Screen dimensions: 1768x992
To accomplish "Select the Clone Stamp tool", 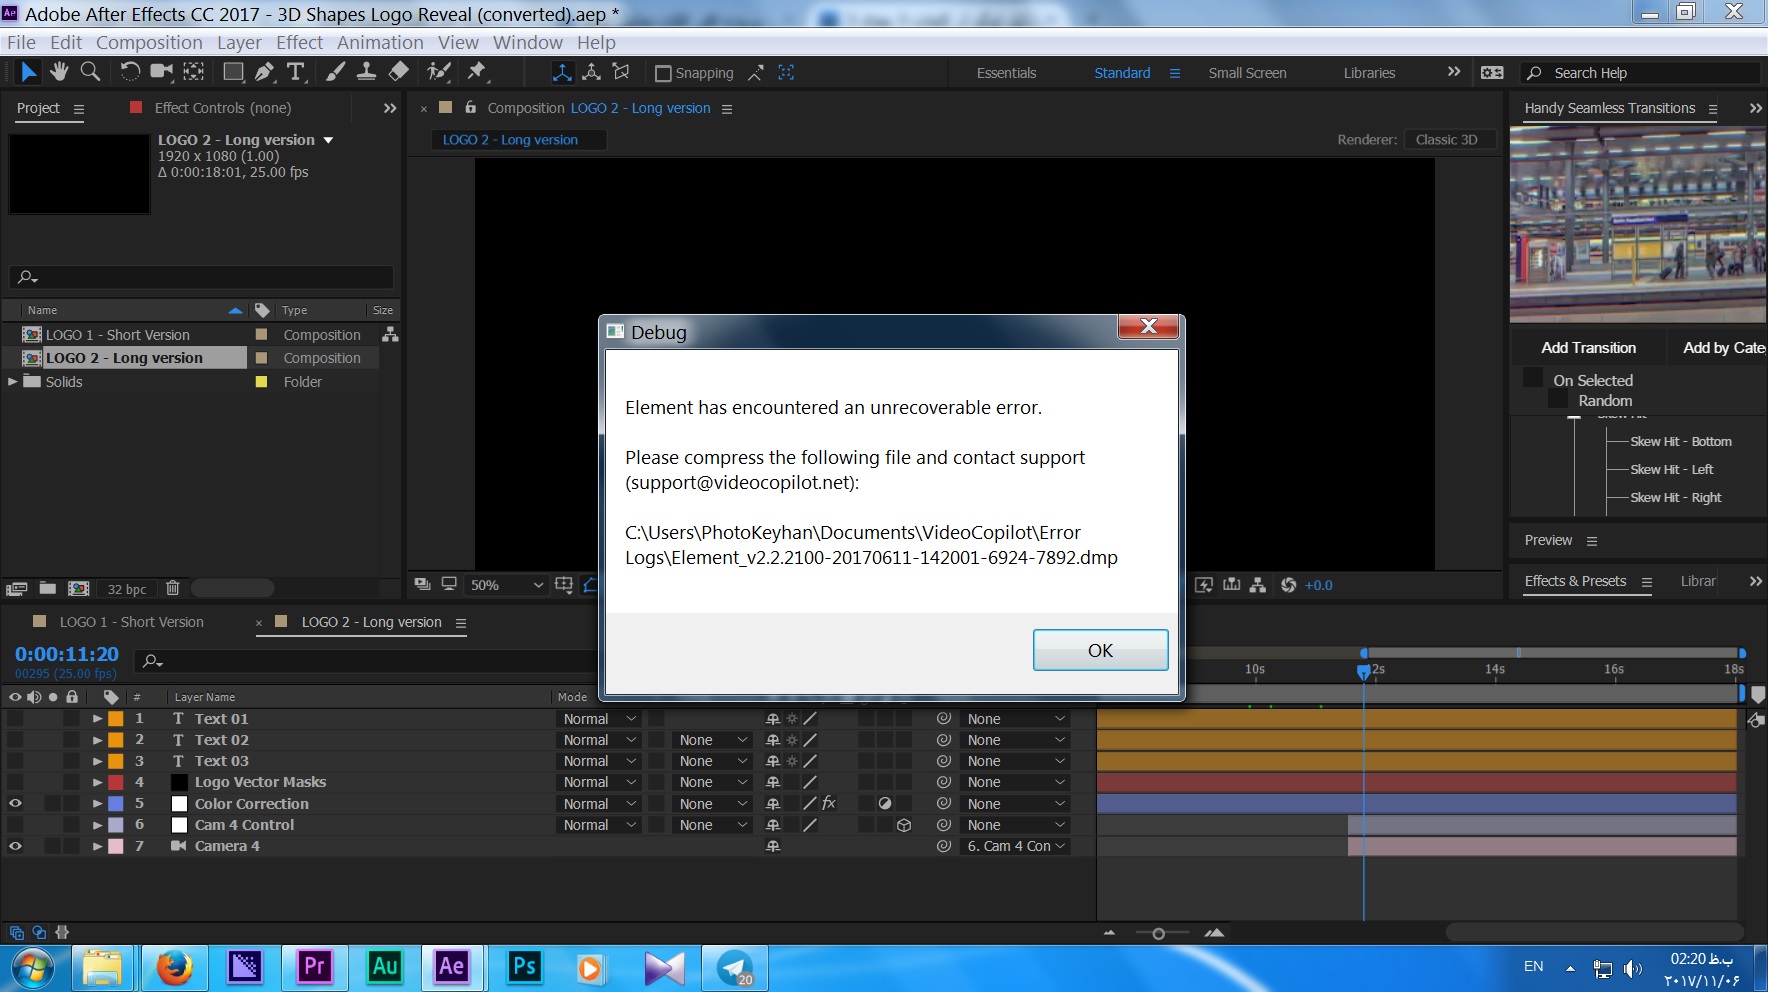I will tap(366, 71).
